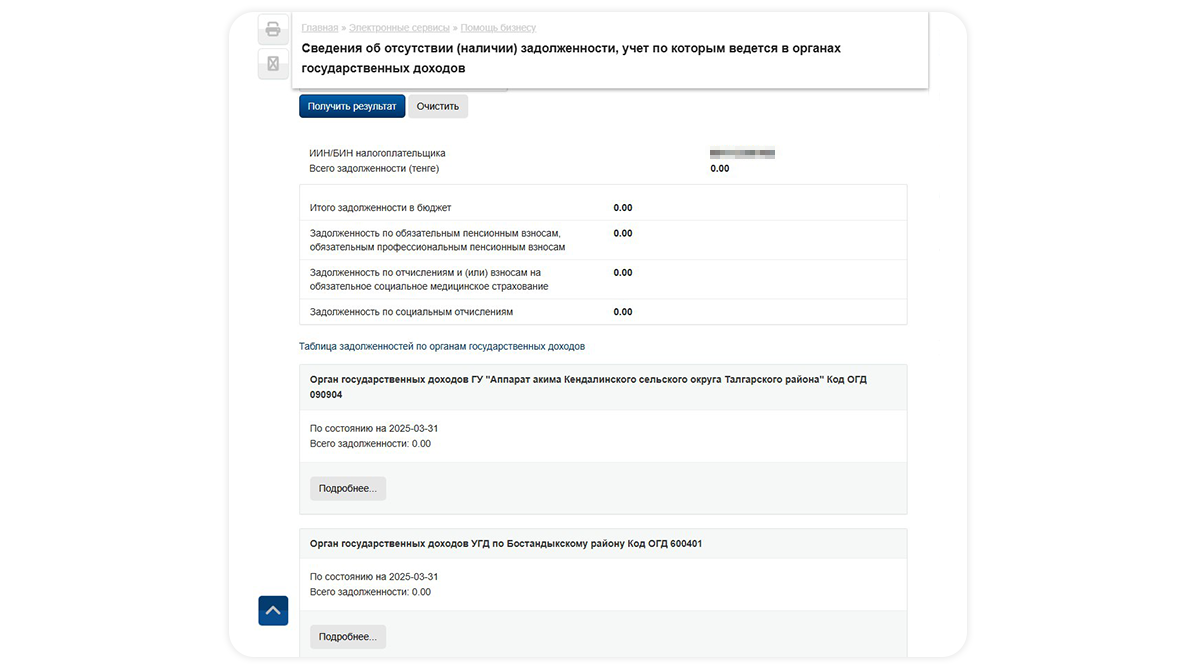Click the Очистить button
This screenshot has width=1193, height=671.
[437, 107]
